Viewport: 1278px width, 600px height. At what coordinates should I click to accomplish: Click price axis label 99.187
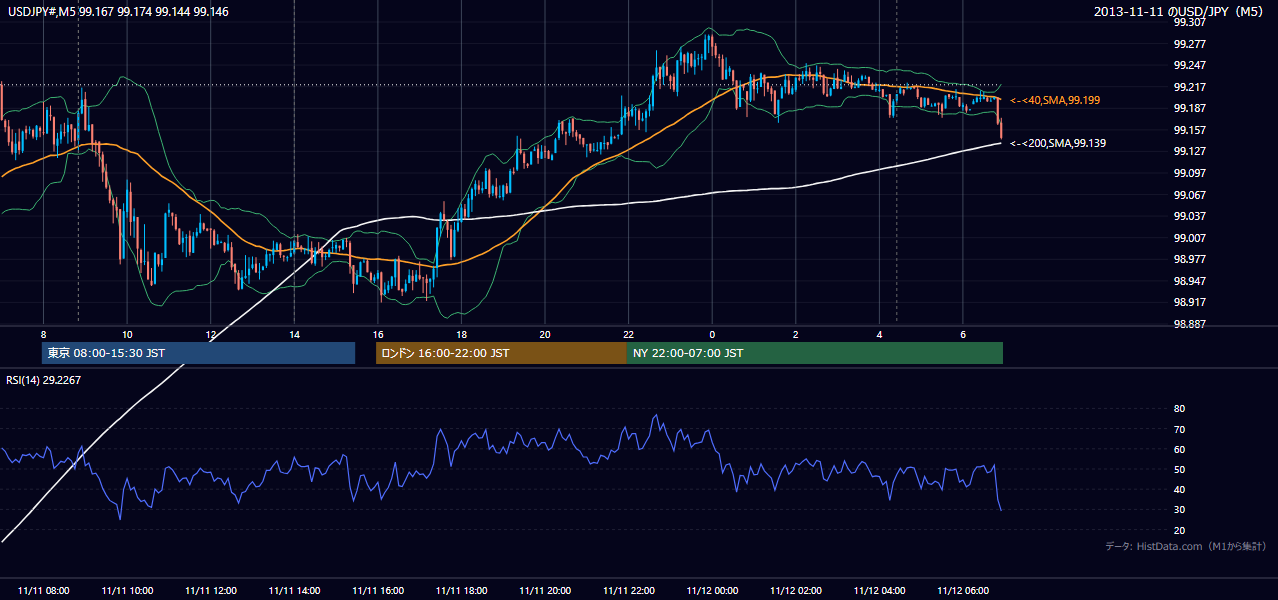[x=1188, y=108]
